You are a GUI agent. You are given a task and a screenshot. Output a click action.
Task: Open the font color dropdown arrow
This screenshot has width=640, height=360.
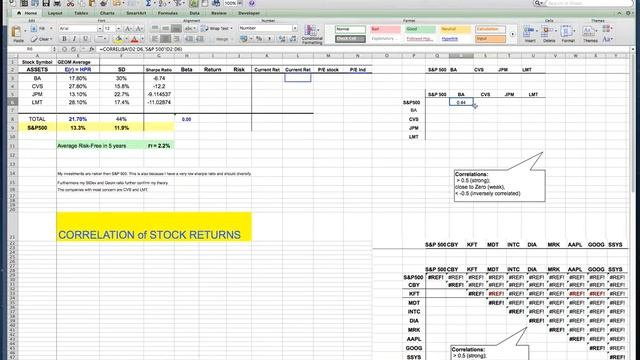tap(142, 39)
